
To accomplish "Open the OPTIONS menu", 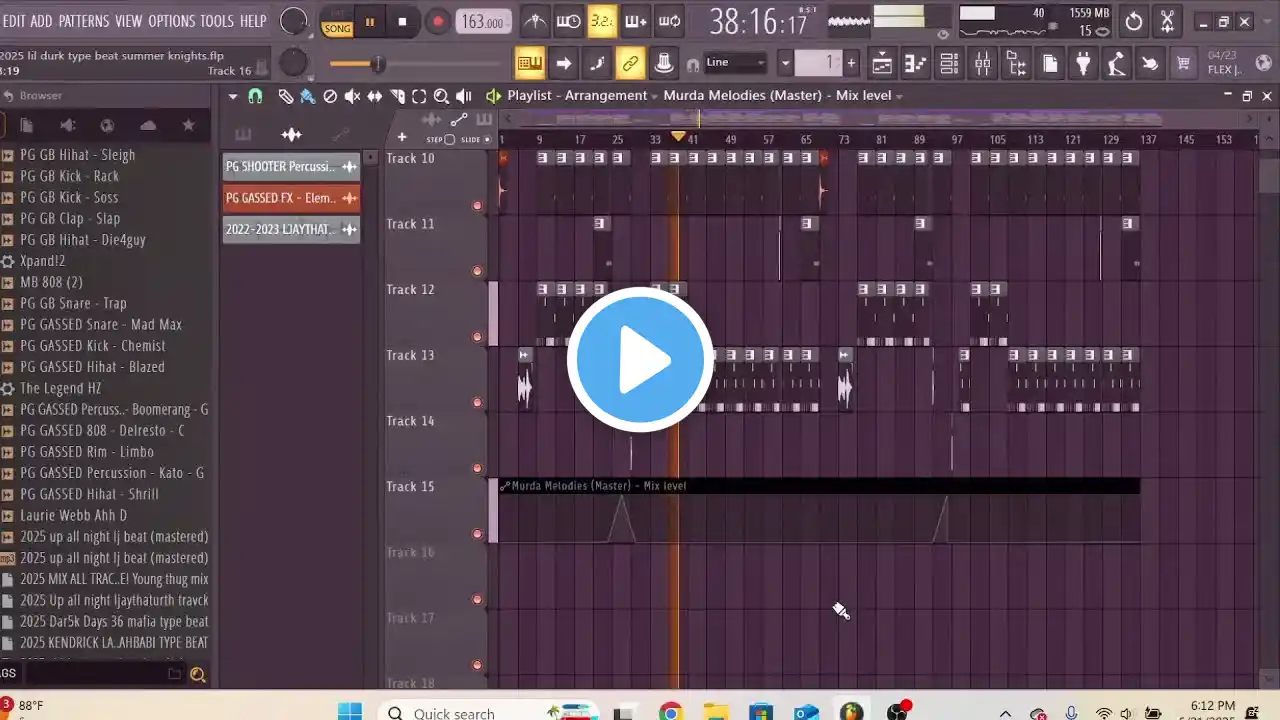I will [x=172, y=21].
